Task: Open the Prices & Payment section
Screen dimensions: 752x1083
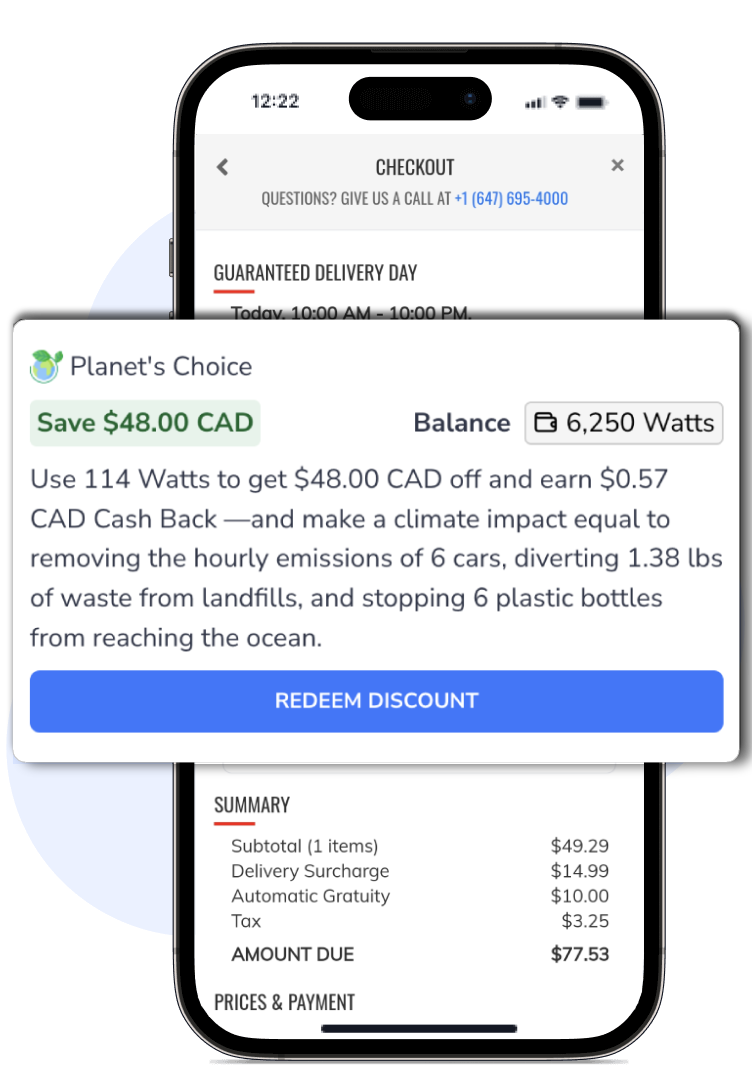Action: (285, 1002)
